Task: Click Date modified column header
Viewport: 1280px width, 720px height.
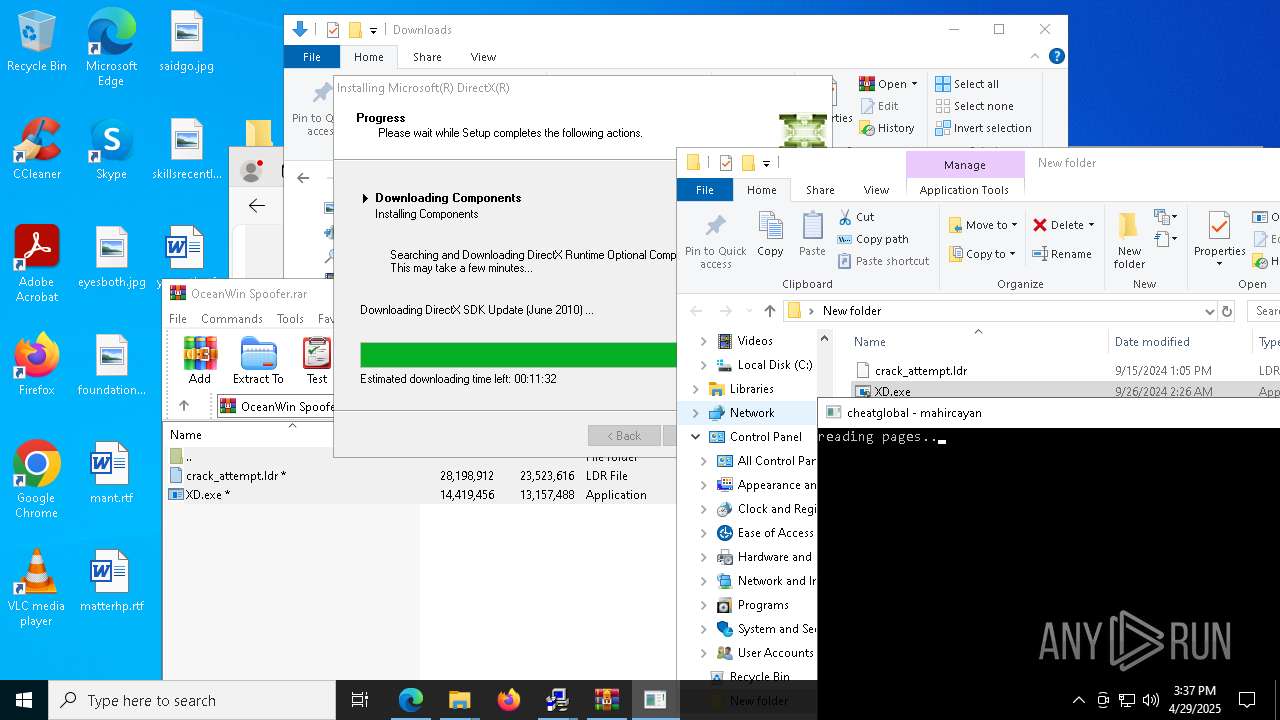Action: (1152, 342)
